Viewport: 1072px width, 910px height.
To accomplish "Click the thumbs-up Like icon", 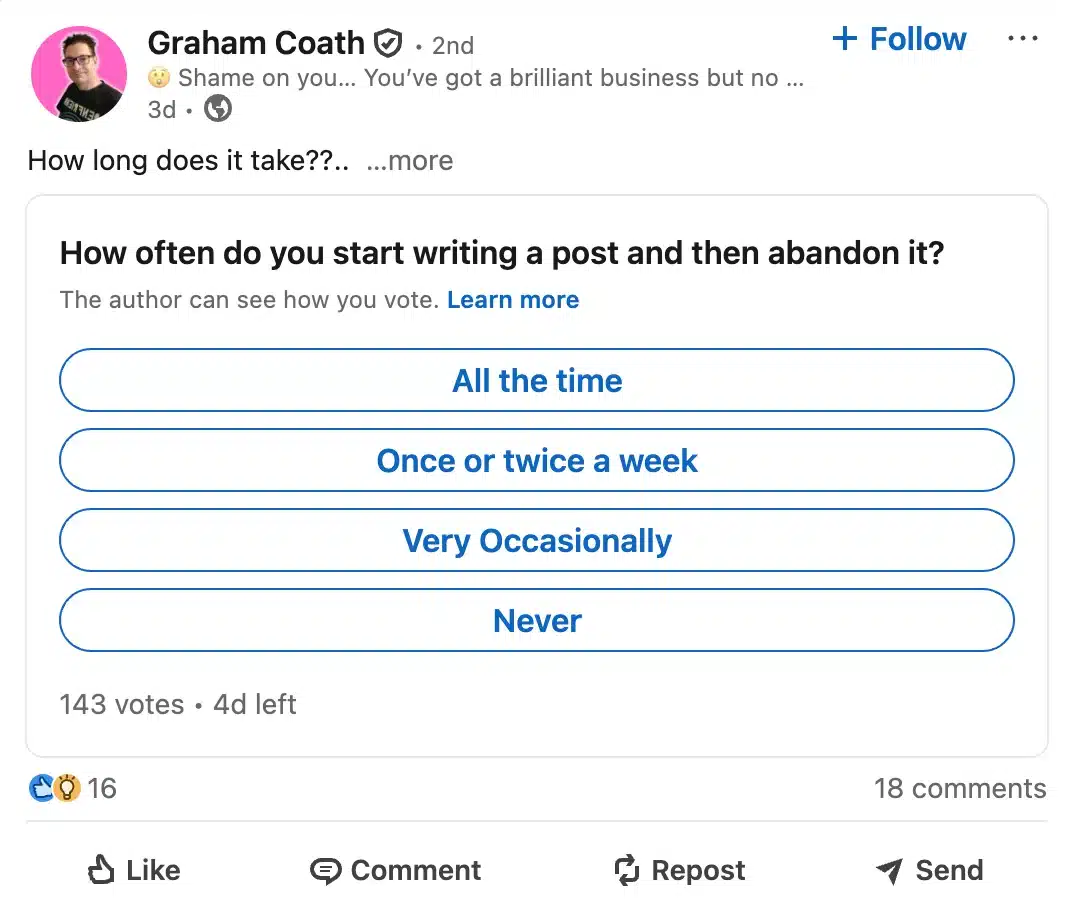I will 101,870.
